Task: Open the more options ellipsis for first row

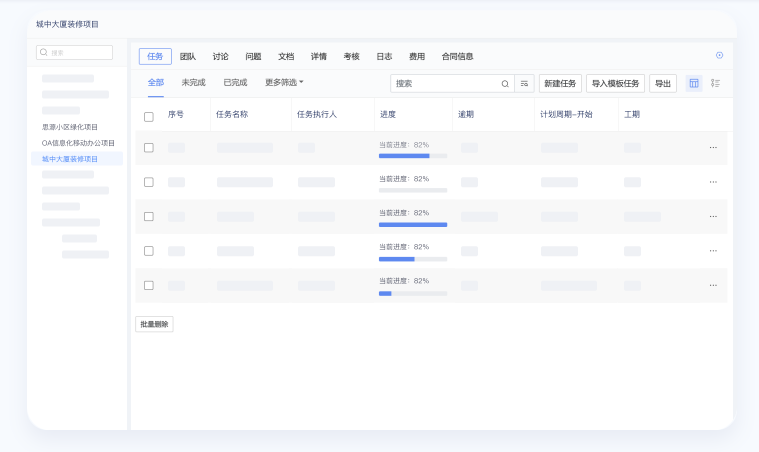Action: (713, 148)
